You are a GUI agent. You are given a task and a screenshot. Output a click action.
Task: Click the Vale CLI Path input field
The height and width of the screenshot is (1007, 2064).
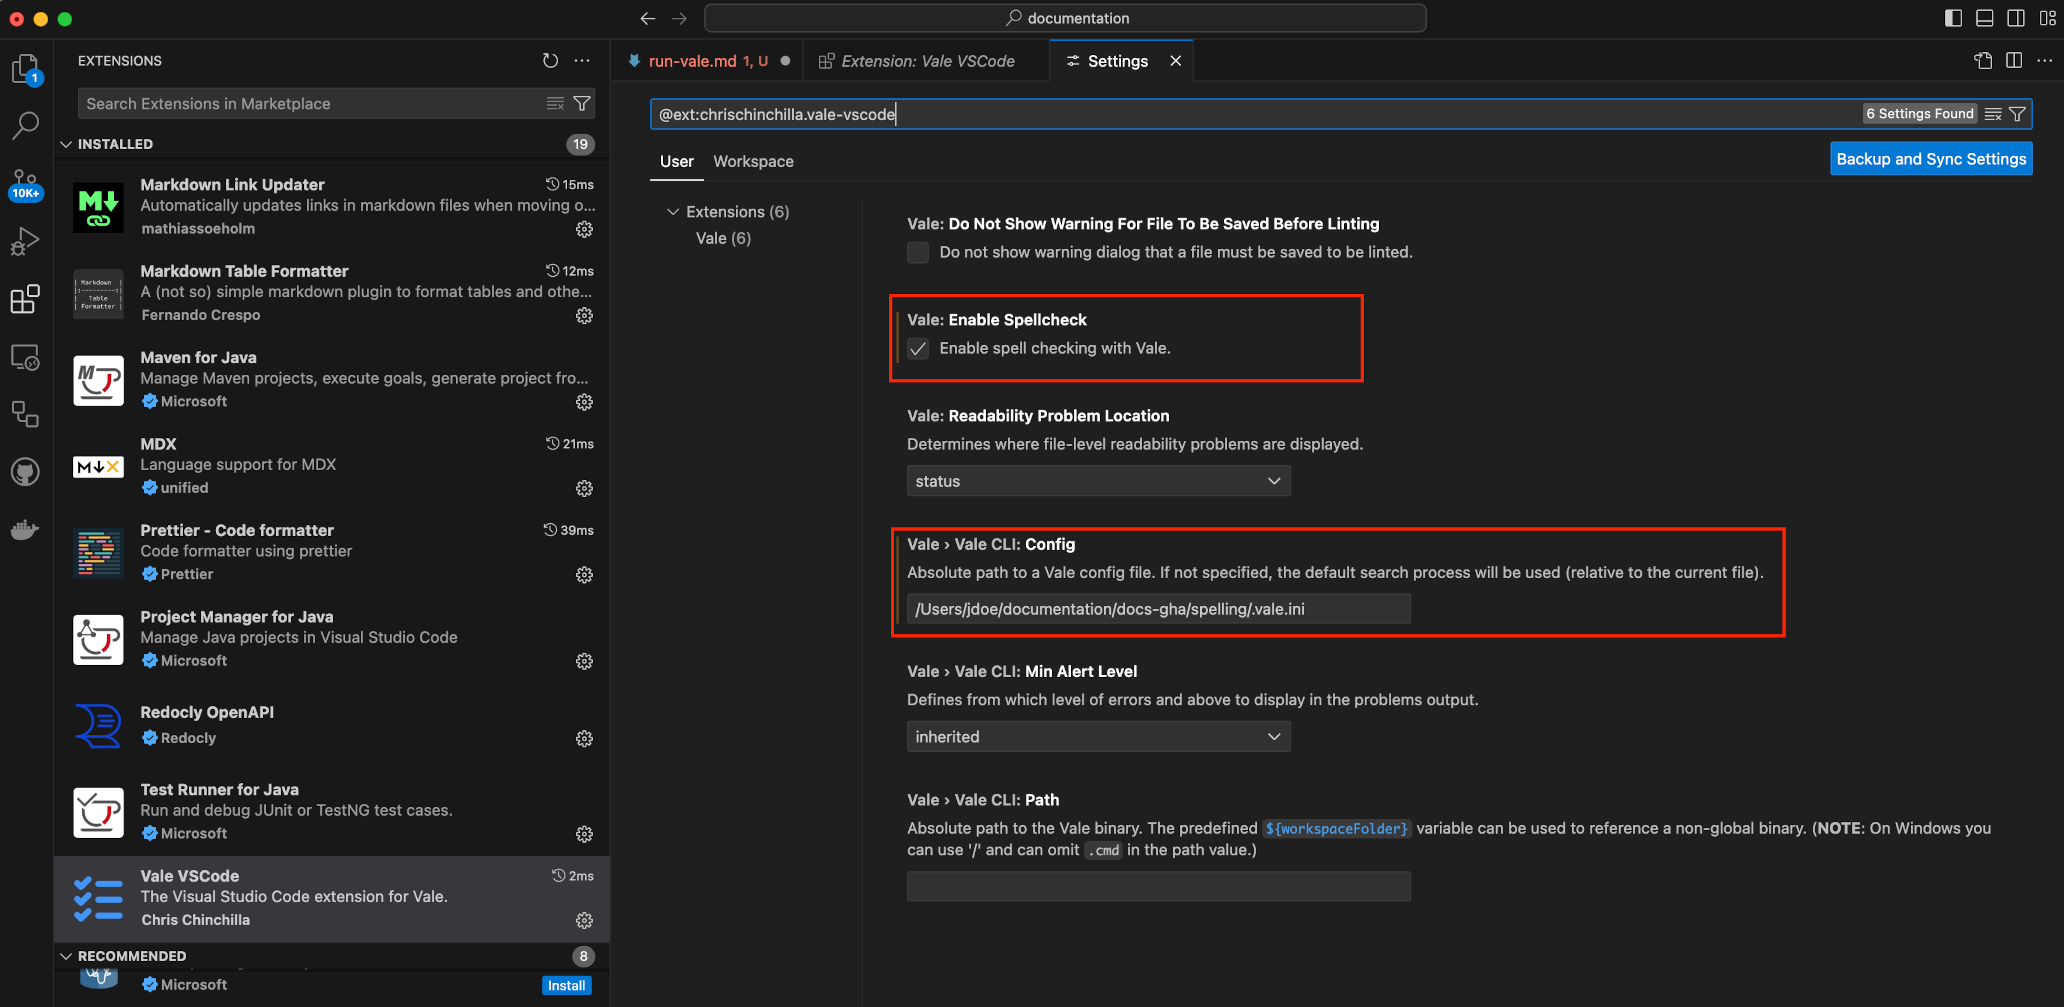(1157, 885)
